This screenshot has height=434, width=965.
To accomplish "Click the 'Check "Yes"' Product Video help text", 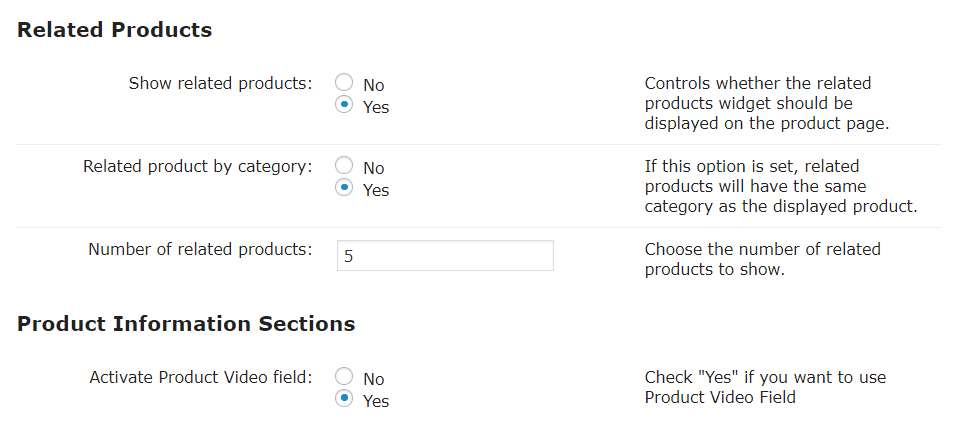I will [x=765, y=387].
